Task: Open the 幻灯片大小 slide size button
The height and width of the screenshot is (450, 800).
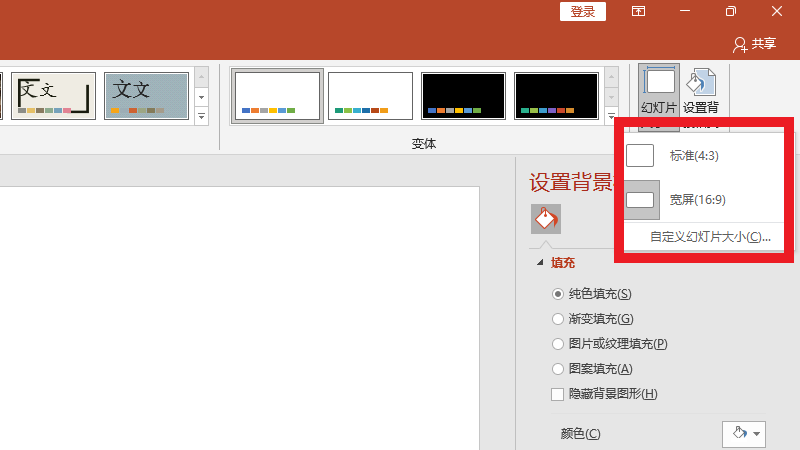Action: pos(659,92)
